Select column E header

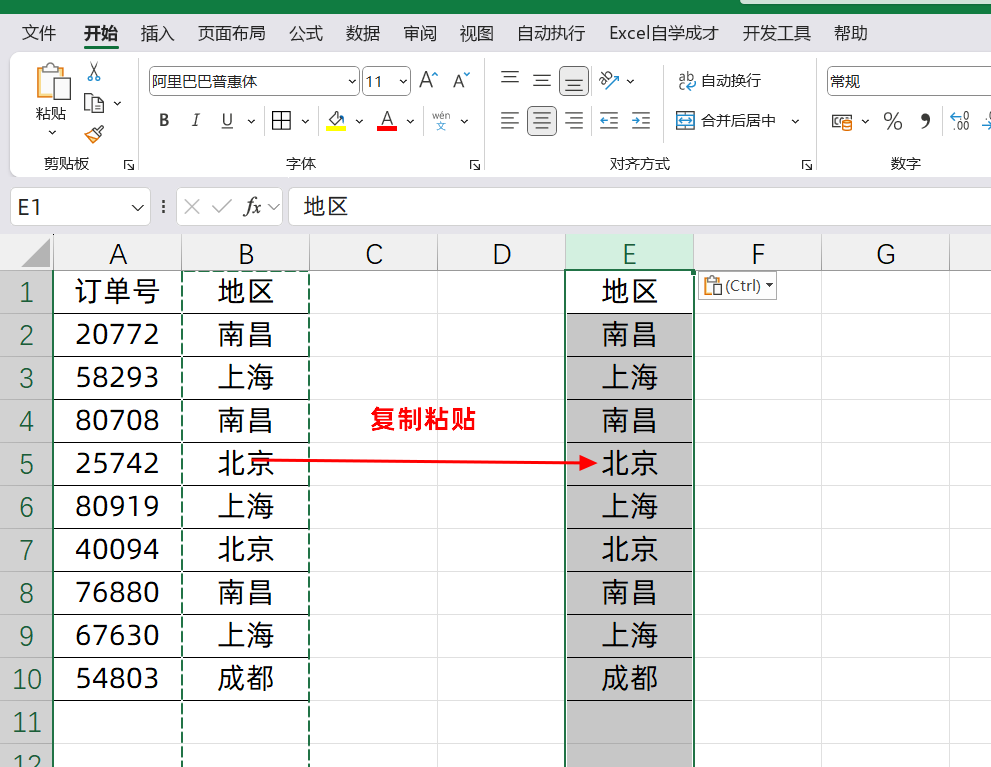pos(629,253)
